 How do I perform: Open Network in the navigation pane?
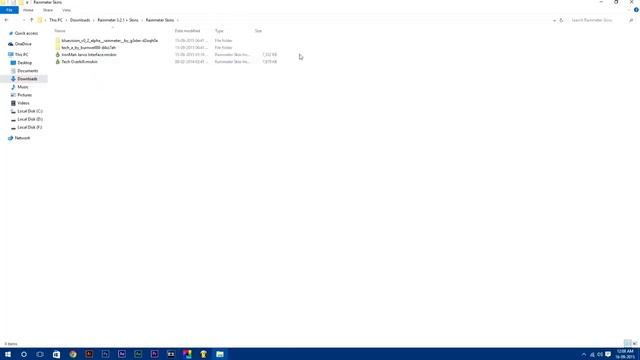[x=22, y=138]
